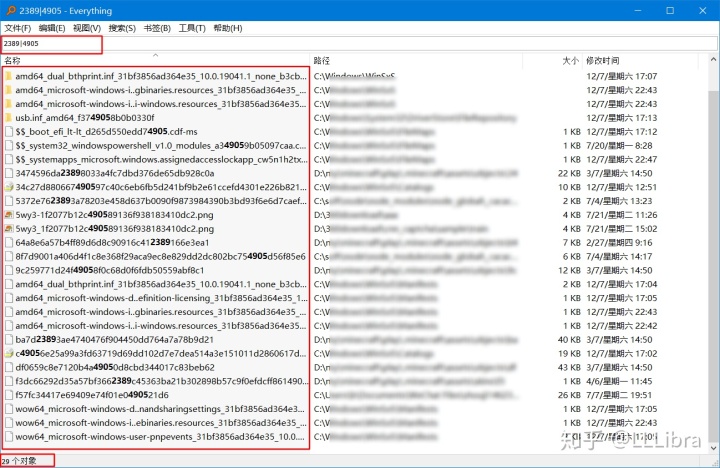
Task: Click folder icon of usb.inf_amd64_f374905 row
Action: pos(9,118)
